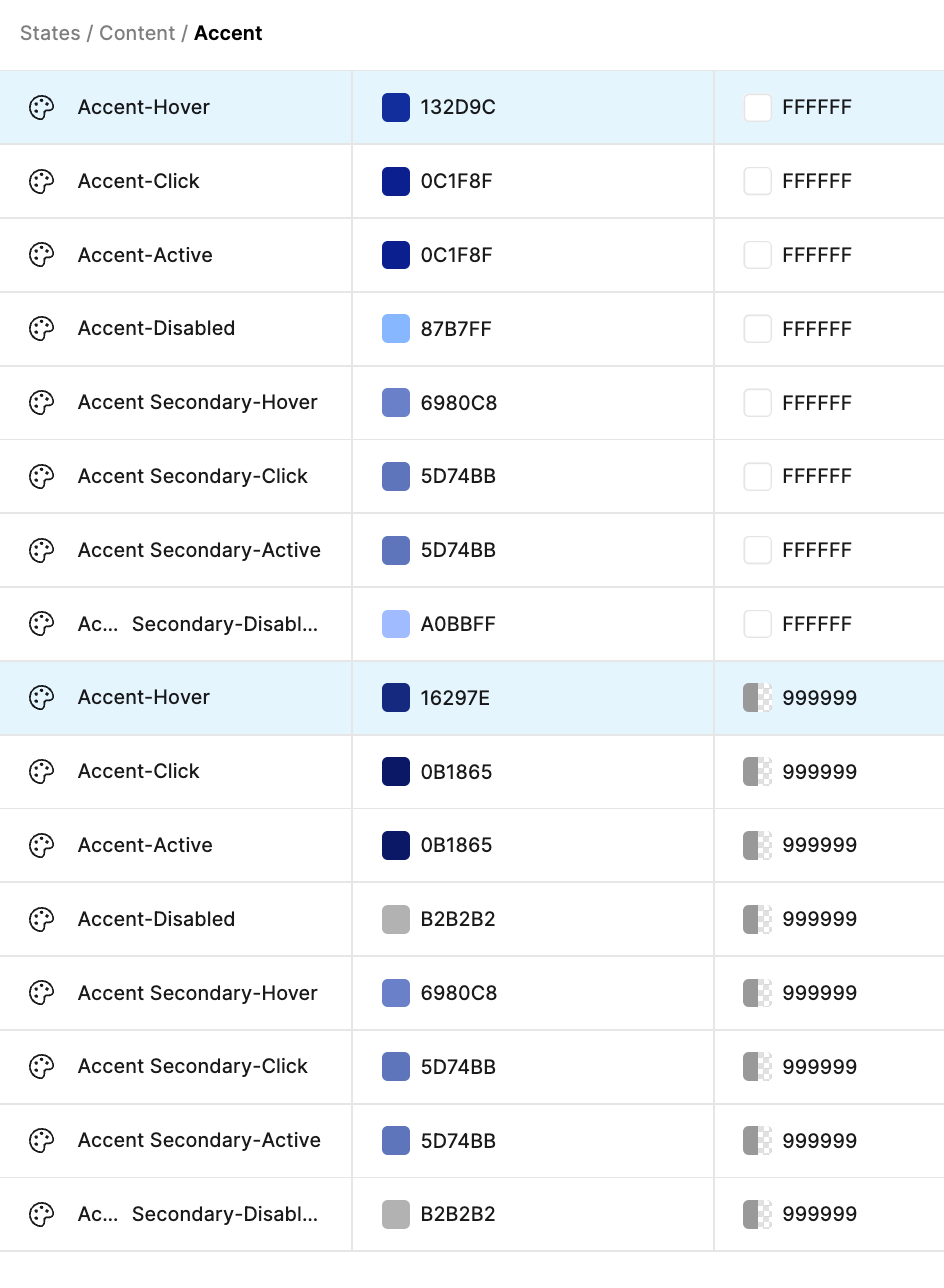Screen dimensions: 944x1288
Task: Click the 5D74BB value in Secondary-Active row with 999999
Action: click(458, 1141)
